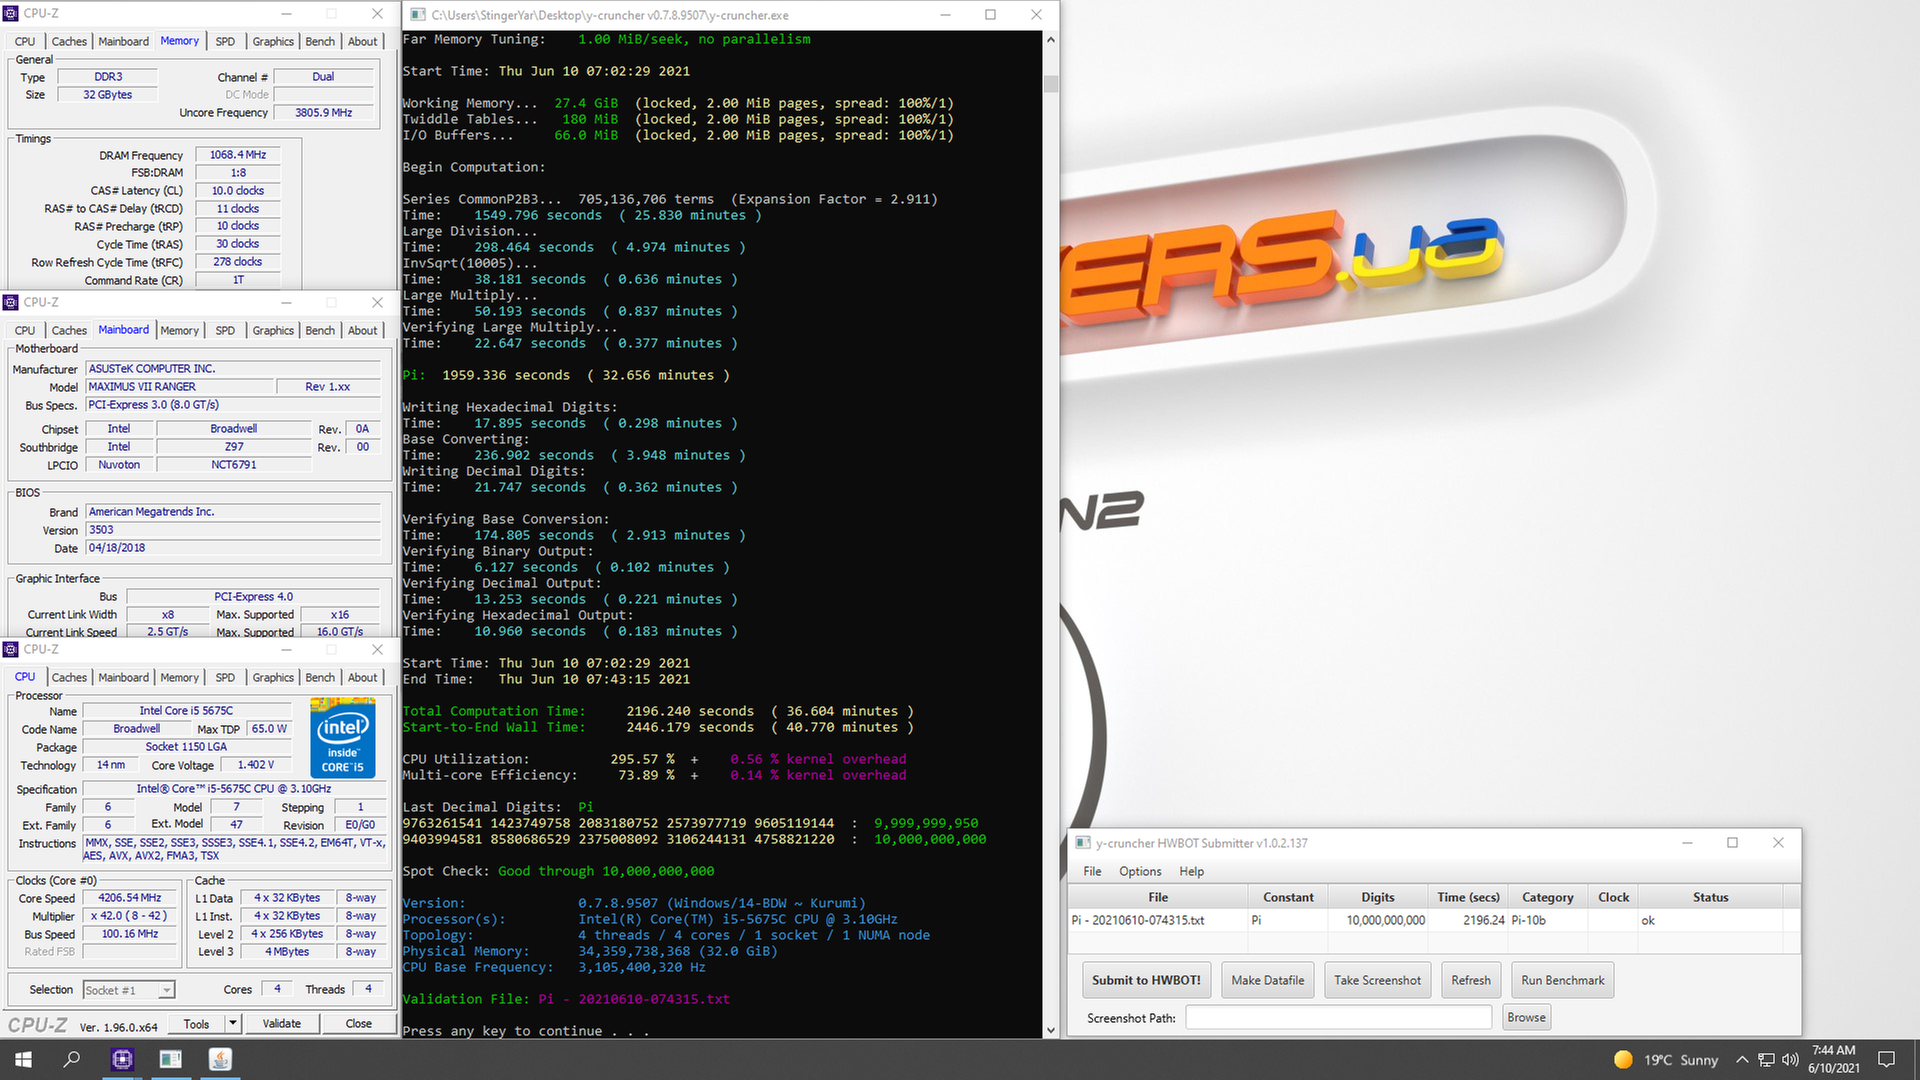Image resolution: width=1920 pixels, height=1080 pixels.
Task: Open the network status tray icon
Action: 1767,1060
